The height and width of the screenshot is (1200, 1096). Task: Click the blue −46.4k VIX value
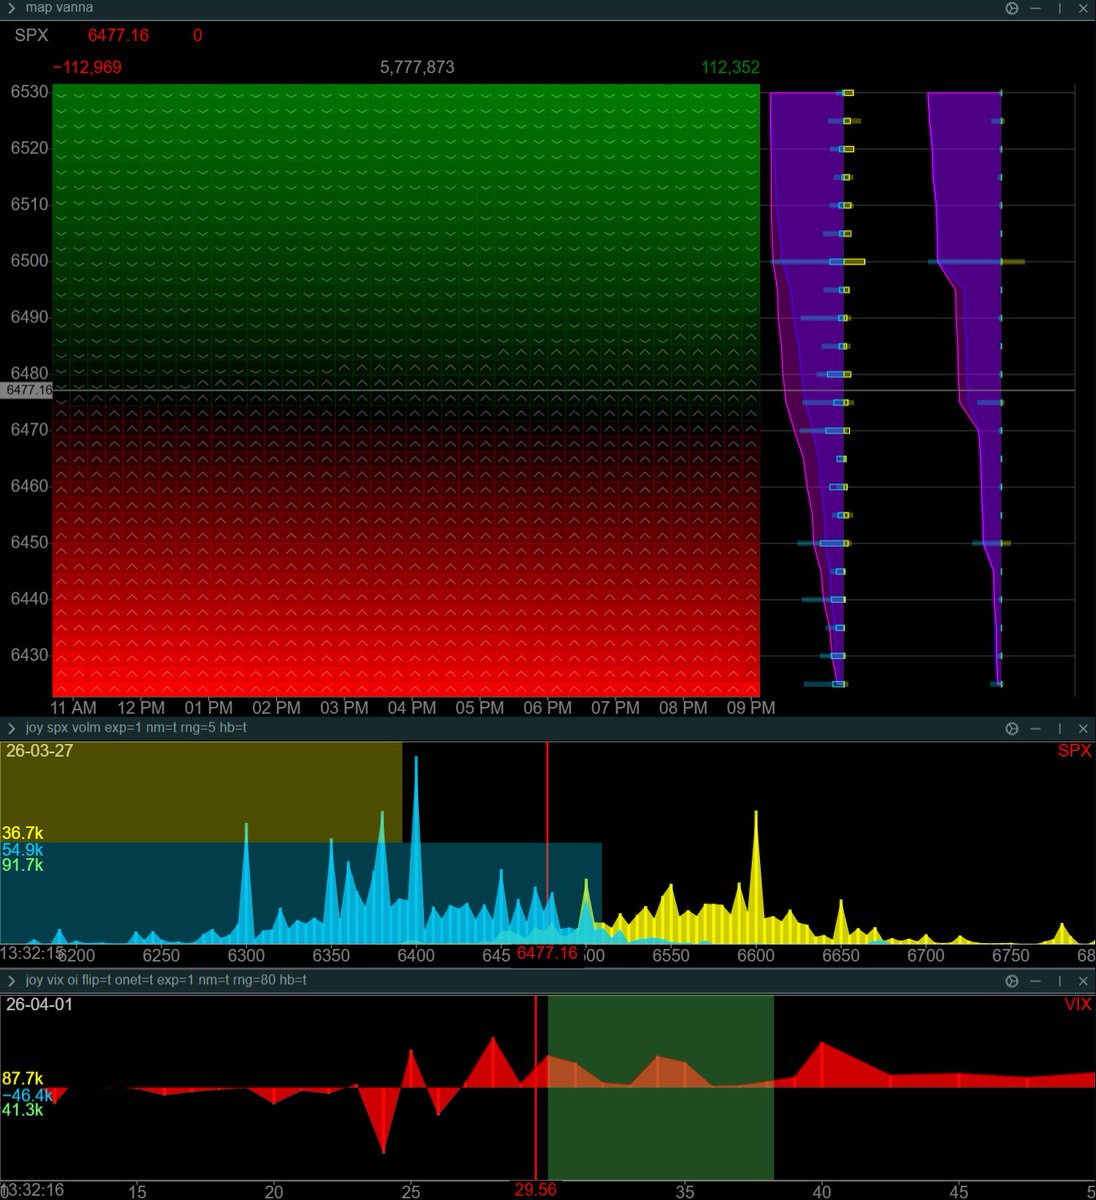(x=26, y=1095)
